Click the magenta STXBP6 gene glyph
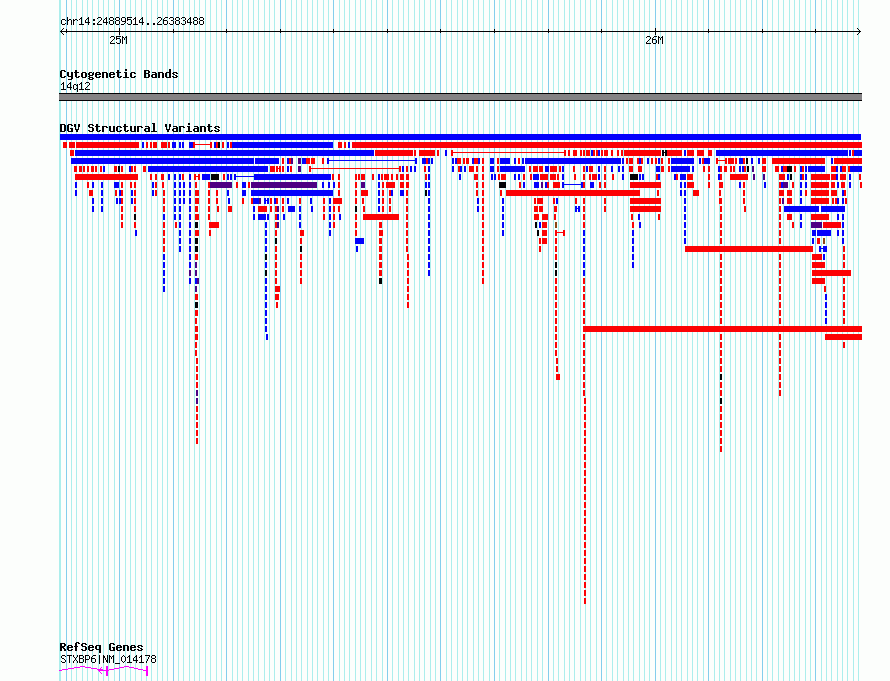The height and width of the screenshot is (681, 890). (104, 671)
